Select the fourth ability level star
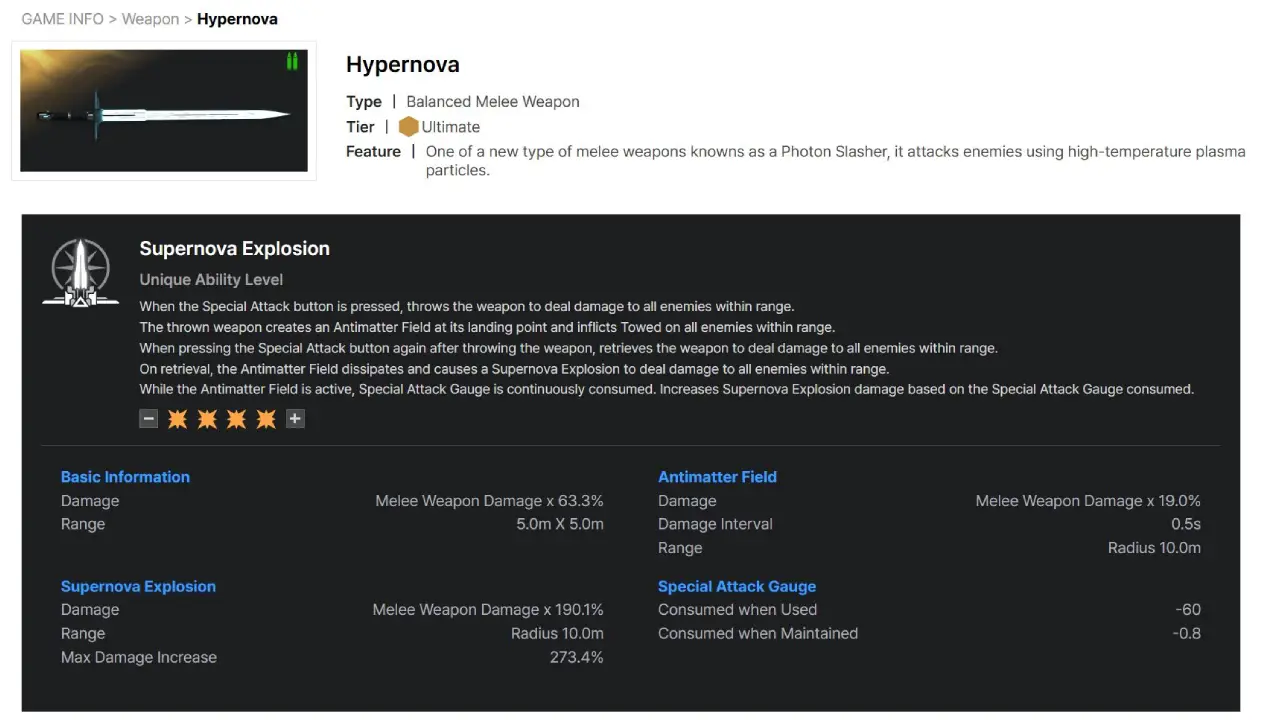This screenshot has width=1280, height=720. (266, 418)
